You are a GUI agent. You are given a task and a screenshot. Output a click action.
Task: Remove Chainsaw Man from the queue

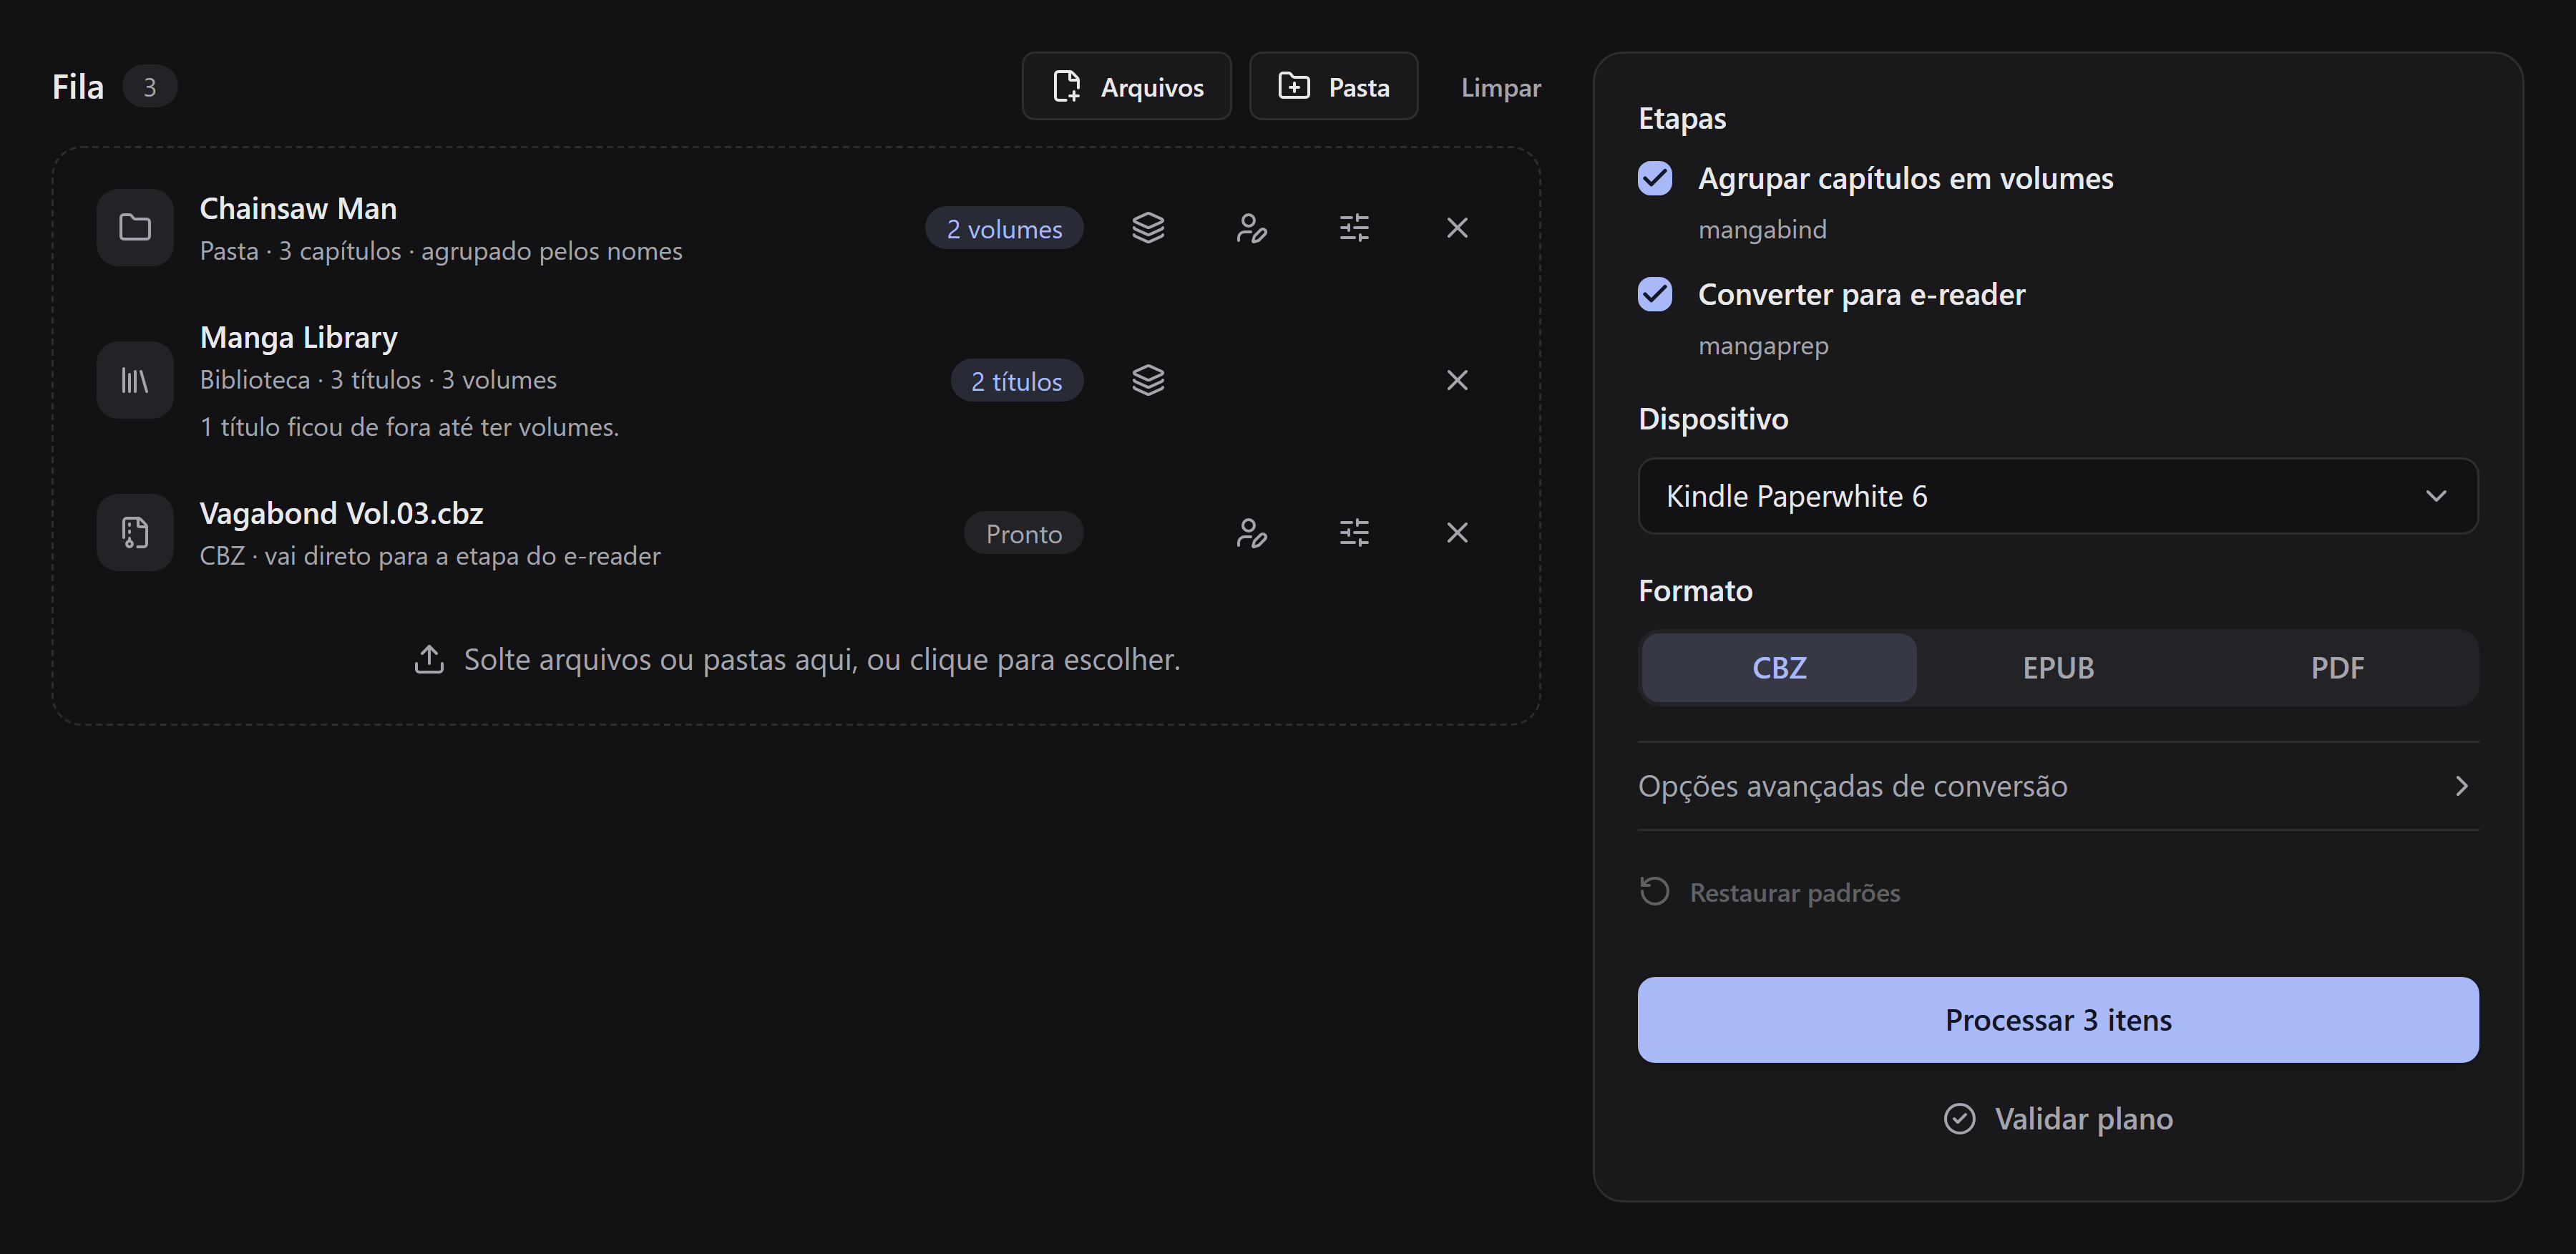click(x=1457, y=228)
